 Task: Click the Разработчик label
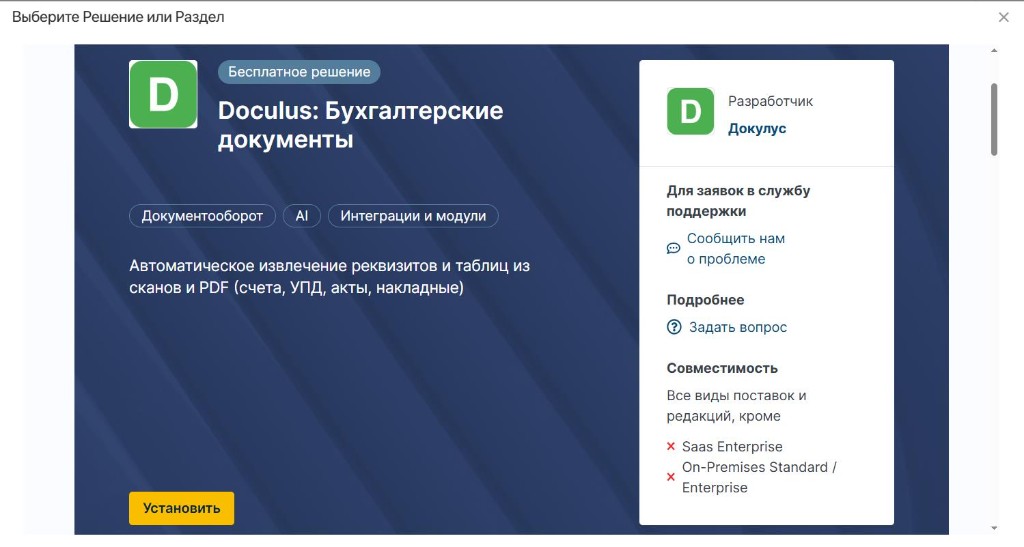tap(771, 101)
